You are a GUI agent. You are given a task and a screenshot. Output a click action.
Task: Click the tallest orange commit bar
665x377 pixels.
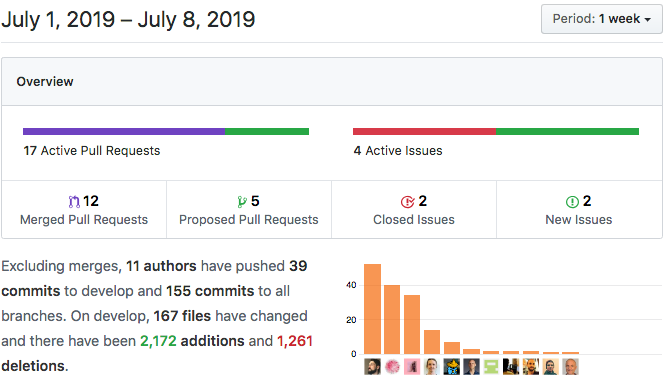coord(372,309)
